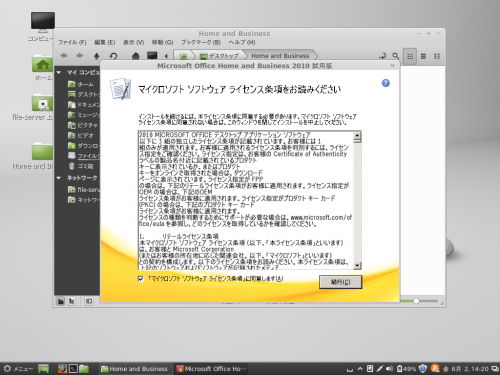Image resolution: width=500 pixels, height=375 pixels.
Task: Jump to home folder via toolbar house icon
Action: point(135,56)
